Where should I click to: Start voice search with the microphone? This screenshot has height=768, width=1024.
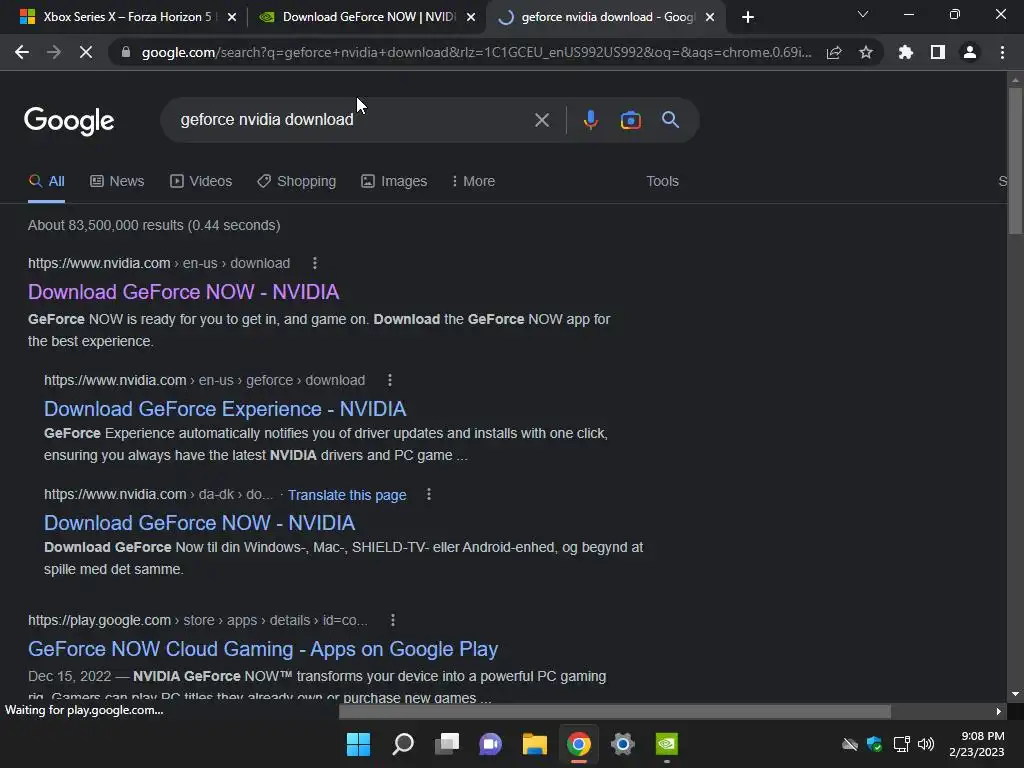click(590, 120)
